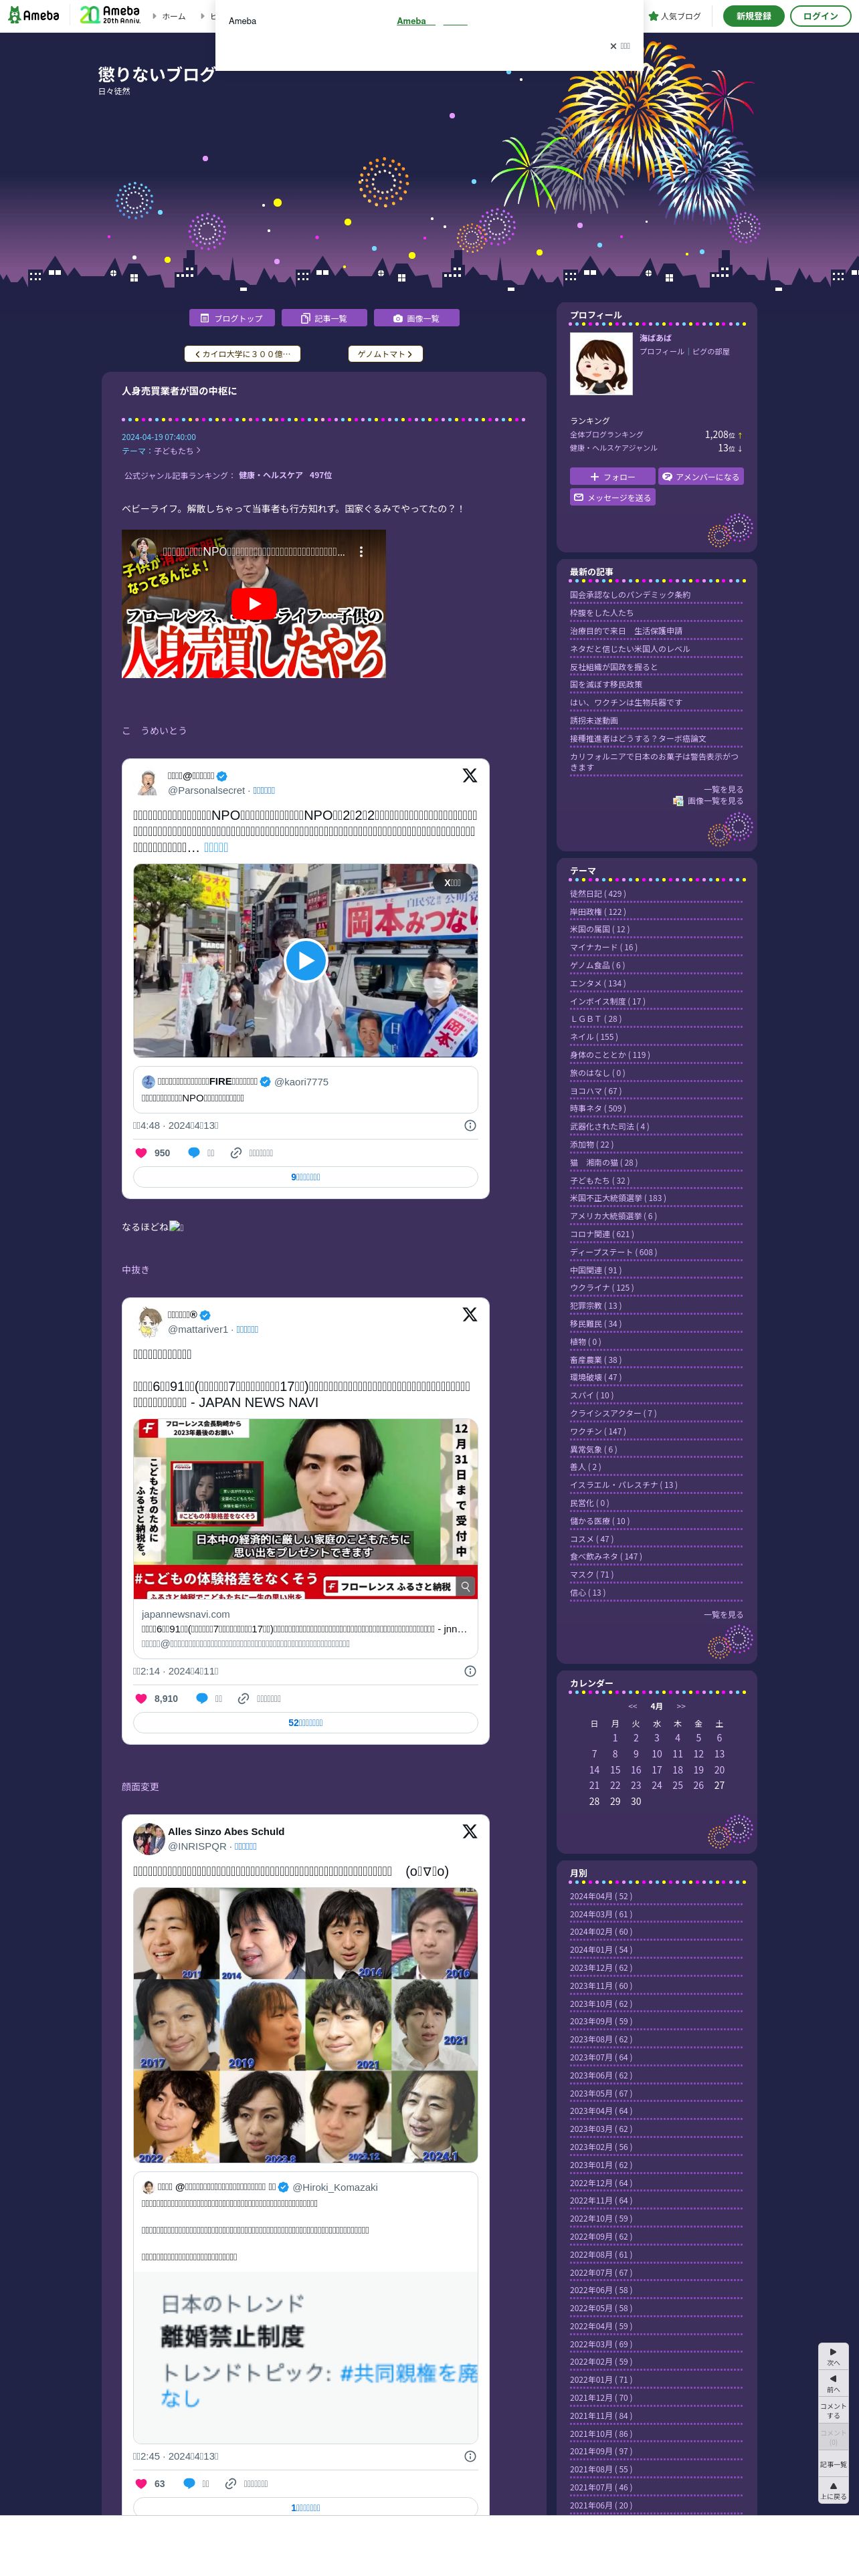
Task: Open info icon on the 2:45 tweet
Action: pos(470,2457)
